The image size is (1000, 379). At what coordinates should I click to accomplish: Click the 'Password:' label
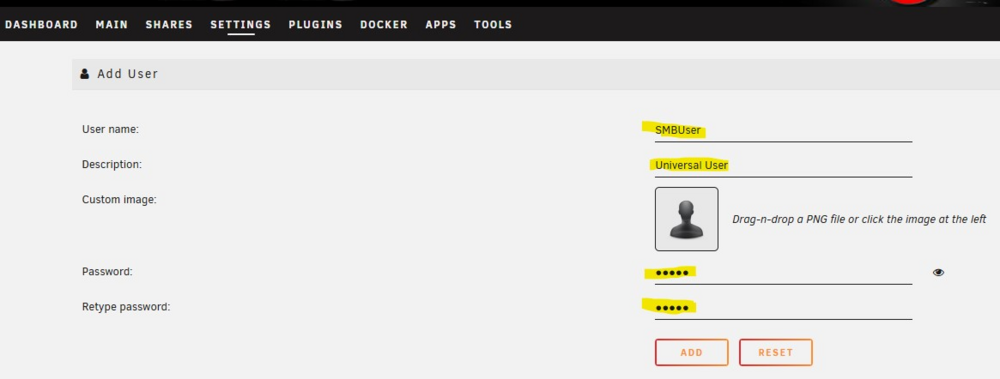coord(107,272)
